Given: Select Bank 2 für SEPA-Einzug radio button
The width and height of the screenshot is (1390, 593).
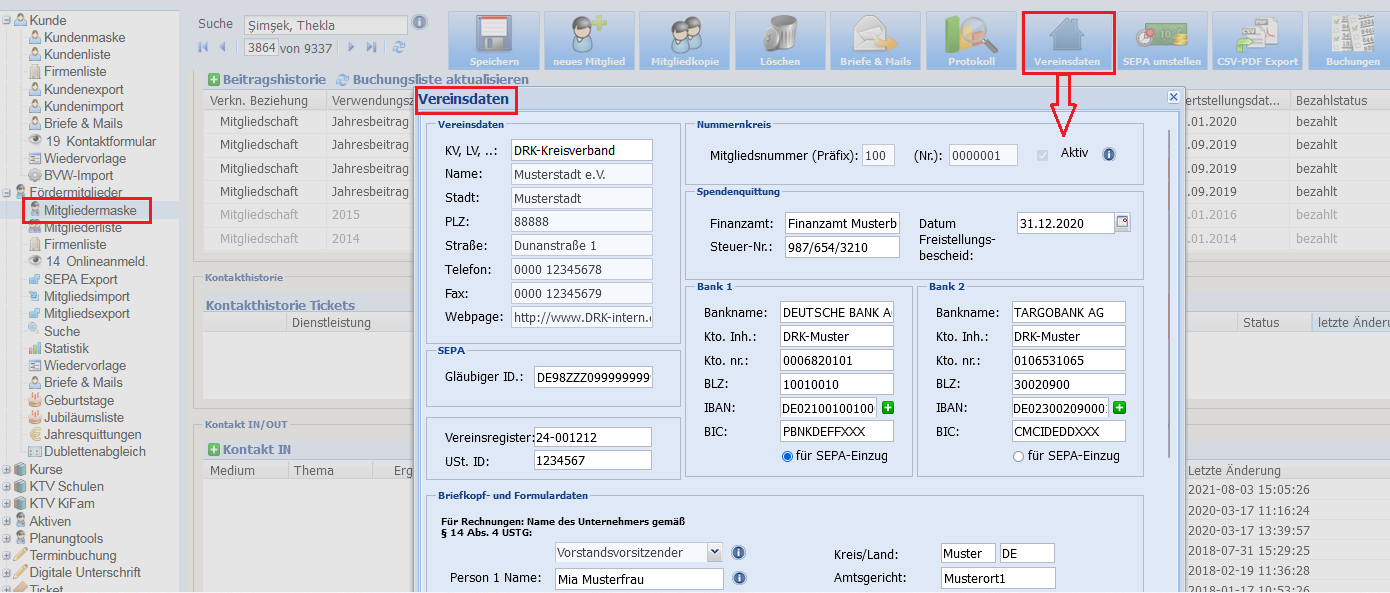Looking at the screenshot, I should (x=1018, y=456).
